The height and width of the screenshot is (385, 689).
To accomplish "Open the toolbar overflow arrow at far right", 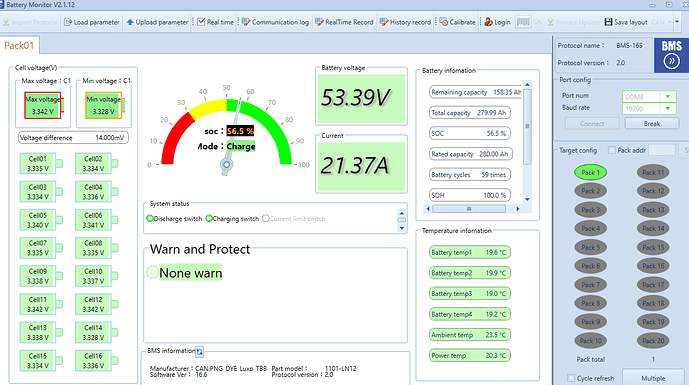I will (677, 22).
